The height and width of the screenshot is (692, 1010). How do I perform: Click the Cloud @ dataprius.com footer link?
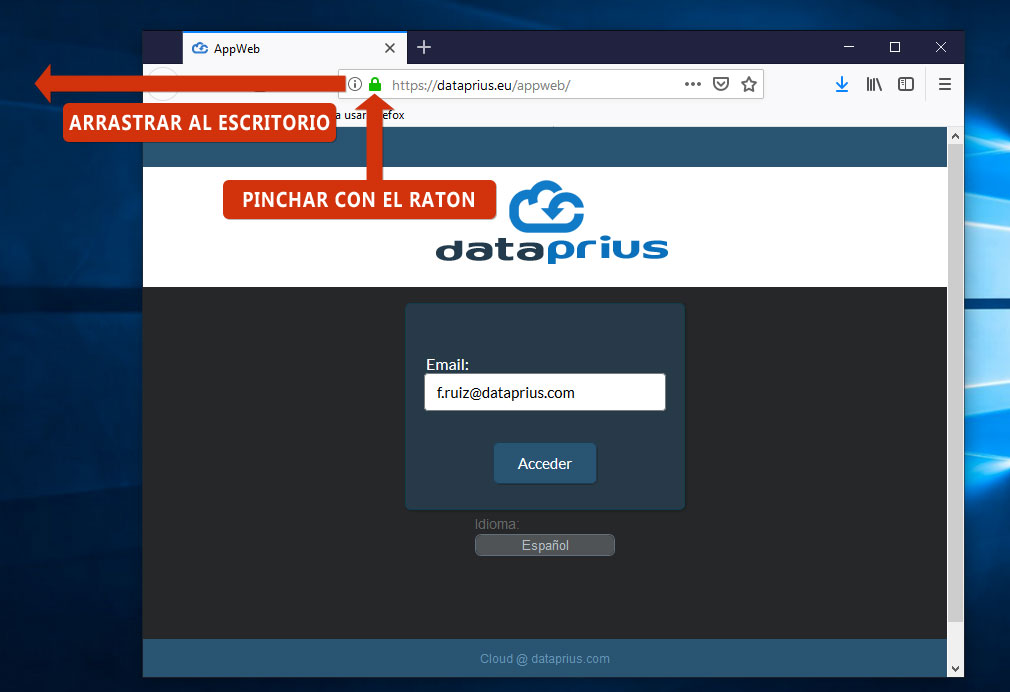click(x=545, y=658)
